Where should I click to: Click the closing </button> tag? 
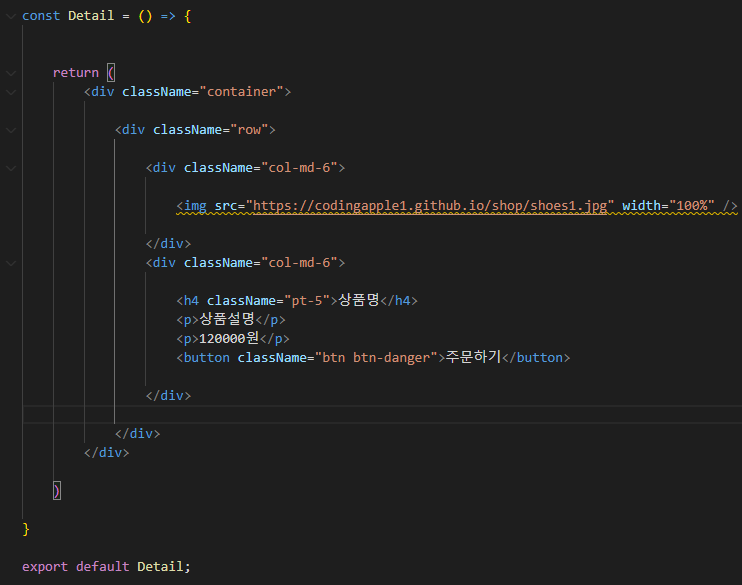536,357
